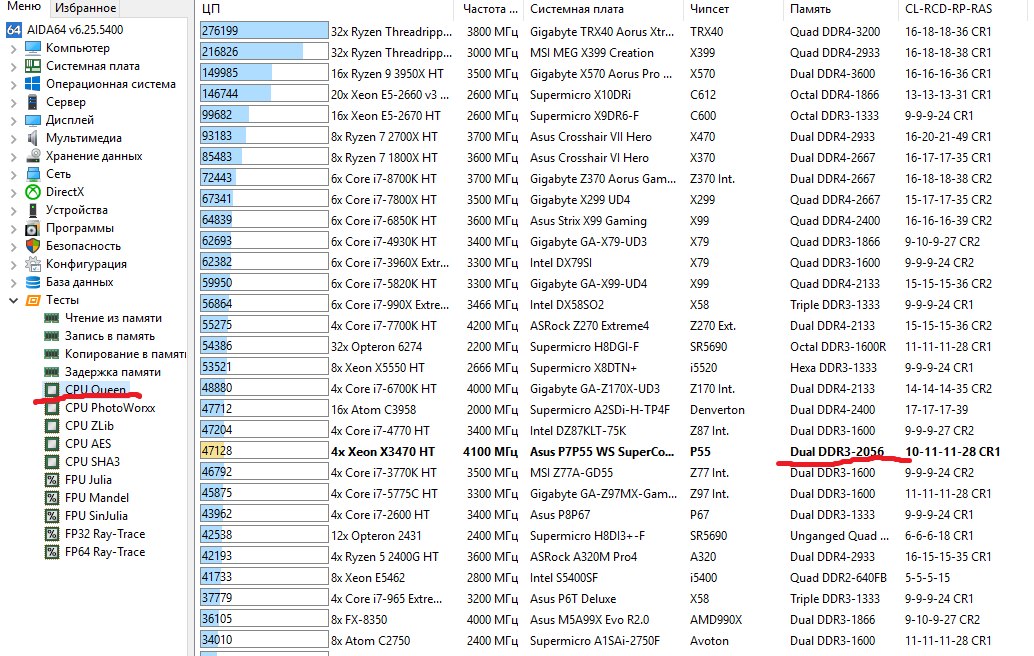
Task: Click the Системная плата motherboard icon
Action: tap(33, 66)
